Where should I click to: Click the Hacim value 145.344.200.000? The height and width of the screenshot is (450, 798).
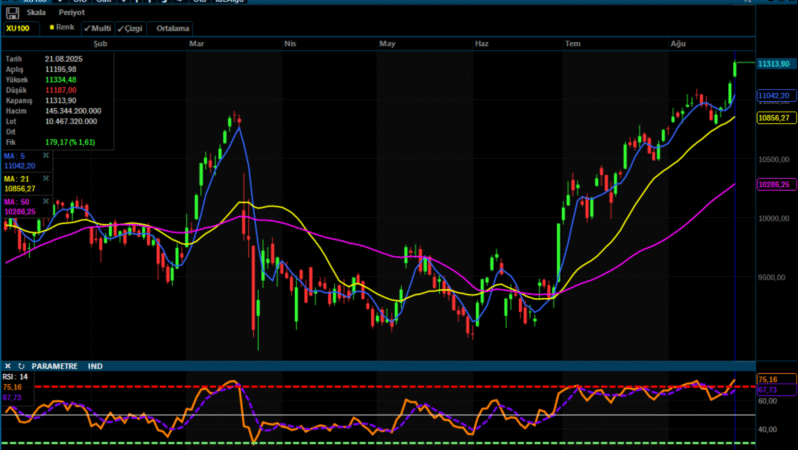(73, 111)
